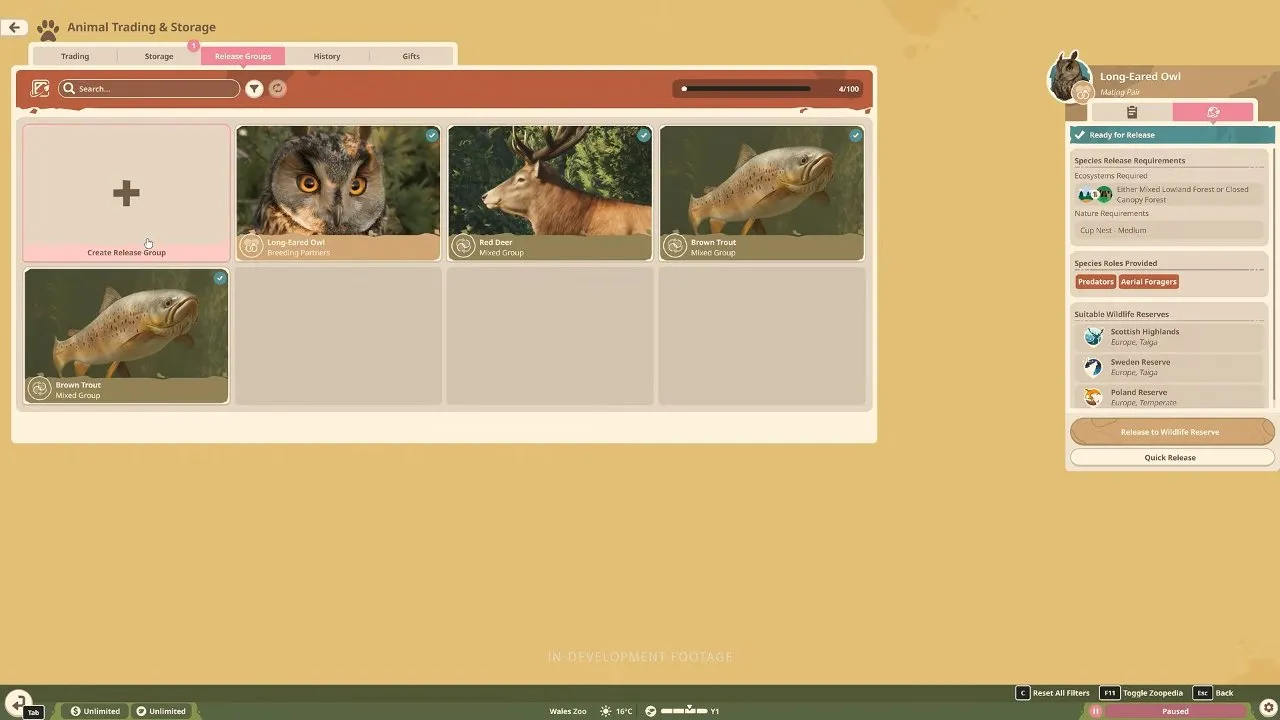Image resolution: width=1280 pixels, height=720 pixels.
Task: Click the Paused status bar
Action: 1174,711
